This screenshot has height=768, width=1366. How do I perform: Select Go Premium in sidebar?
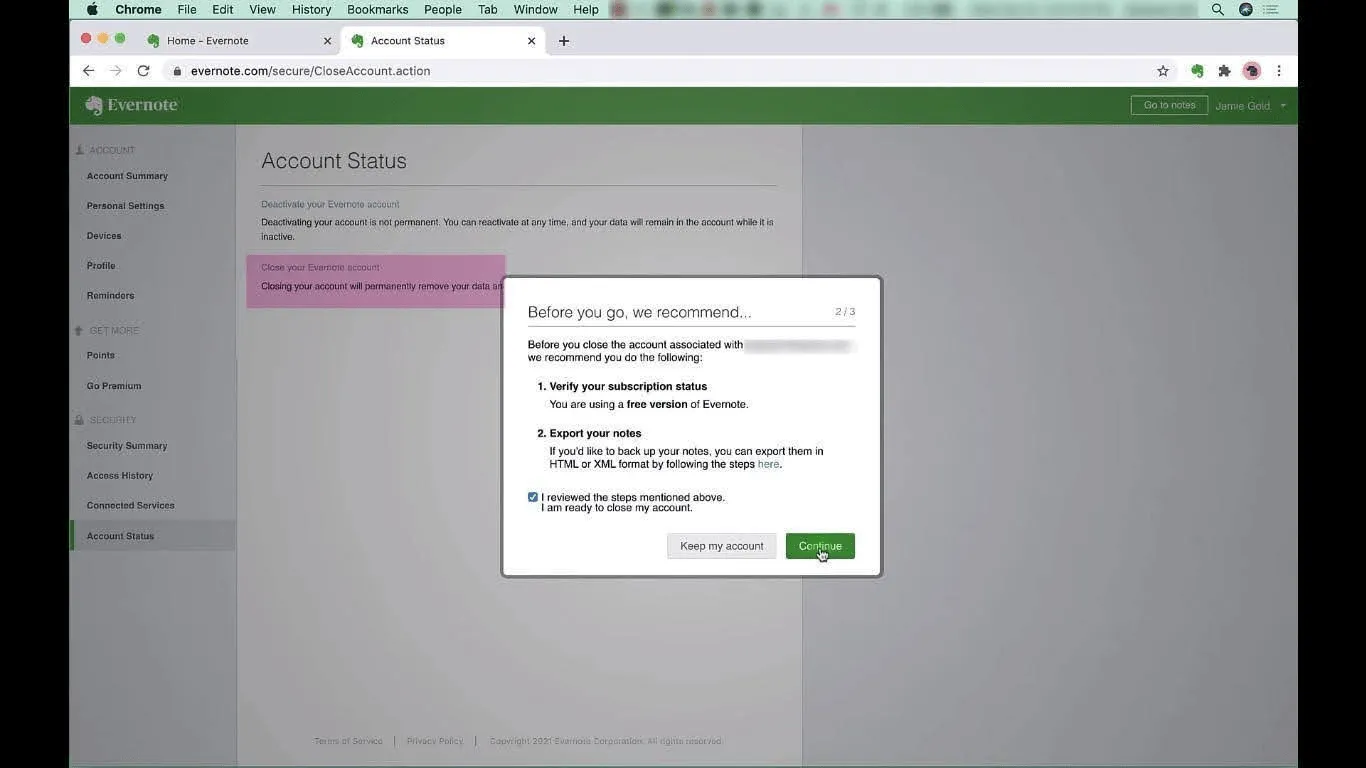click(114, 386)
